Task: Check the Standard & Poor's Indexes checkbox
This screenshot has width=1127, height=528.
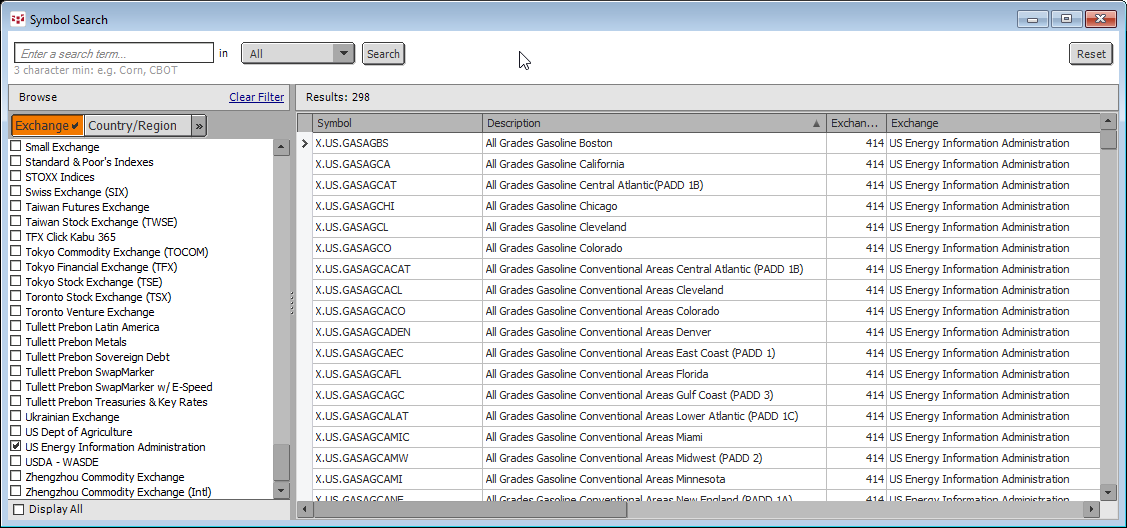Action: pyautogui.click(x=16, y=162)
